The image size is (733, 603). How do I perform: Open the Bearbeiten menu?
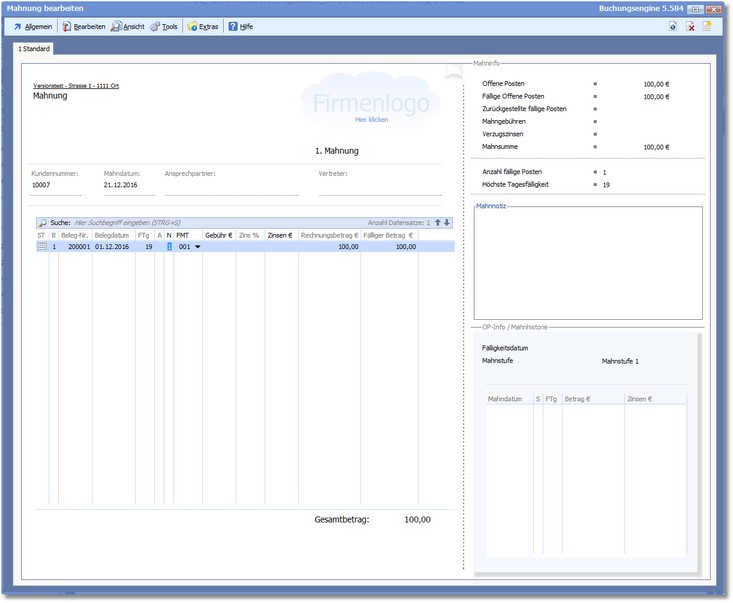pyautogui.click(x=82, y=26)
